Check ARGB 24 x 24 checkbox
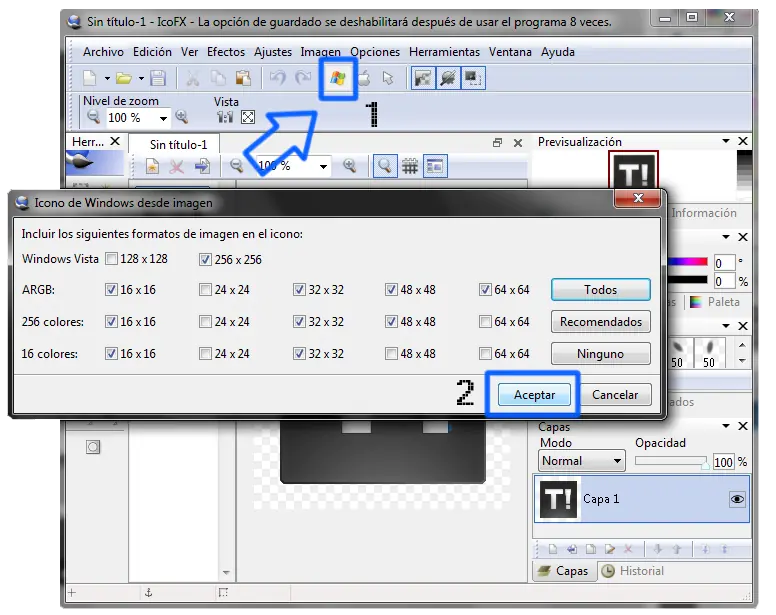776x615 pixels. point(205,289)
